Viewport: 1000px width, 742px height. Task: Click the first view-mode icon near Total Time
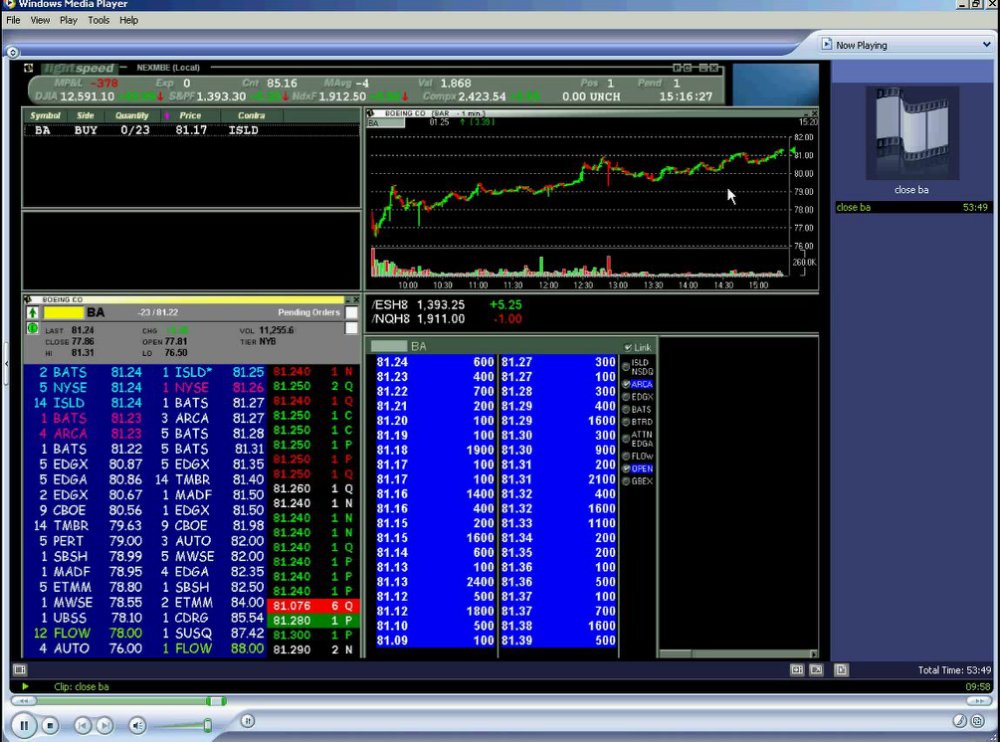pyautogui.click(x=797, y=670)
